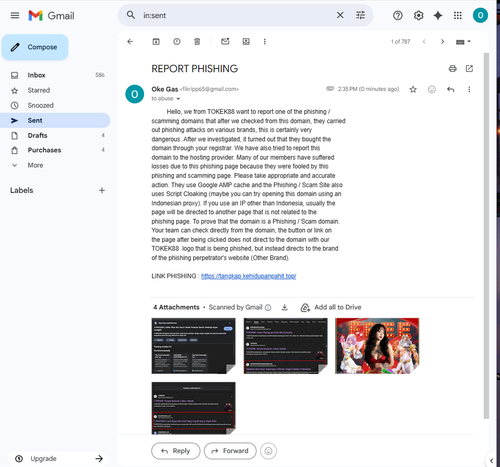
Task: Open the Drafts folder
Action: coord(55,135)
